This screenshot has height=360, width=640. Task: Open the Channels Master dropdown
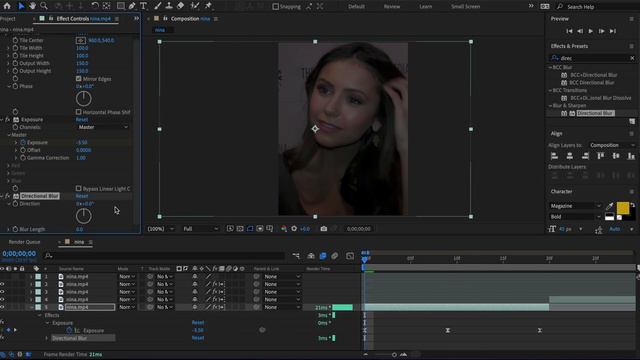coord(103,127)
